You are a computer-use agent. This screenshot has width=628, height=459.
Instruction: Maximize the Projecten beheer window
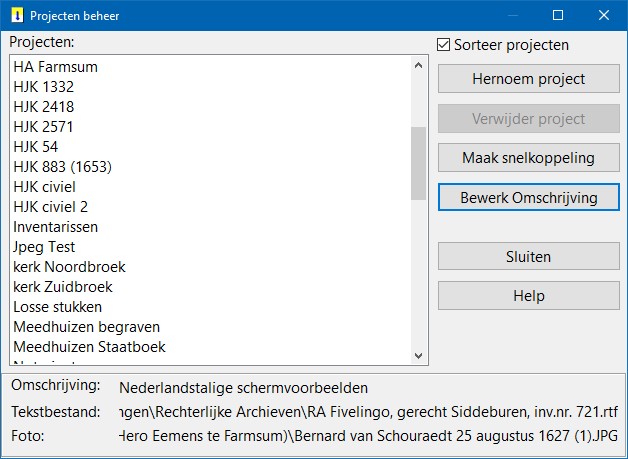pyautogui.click(x=558, y=16)
